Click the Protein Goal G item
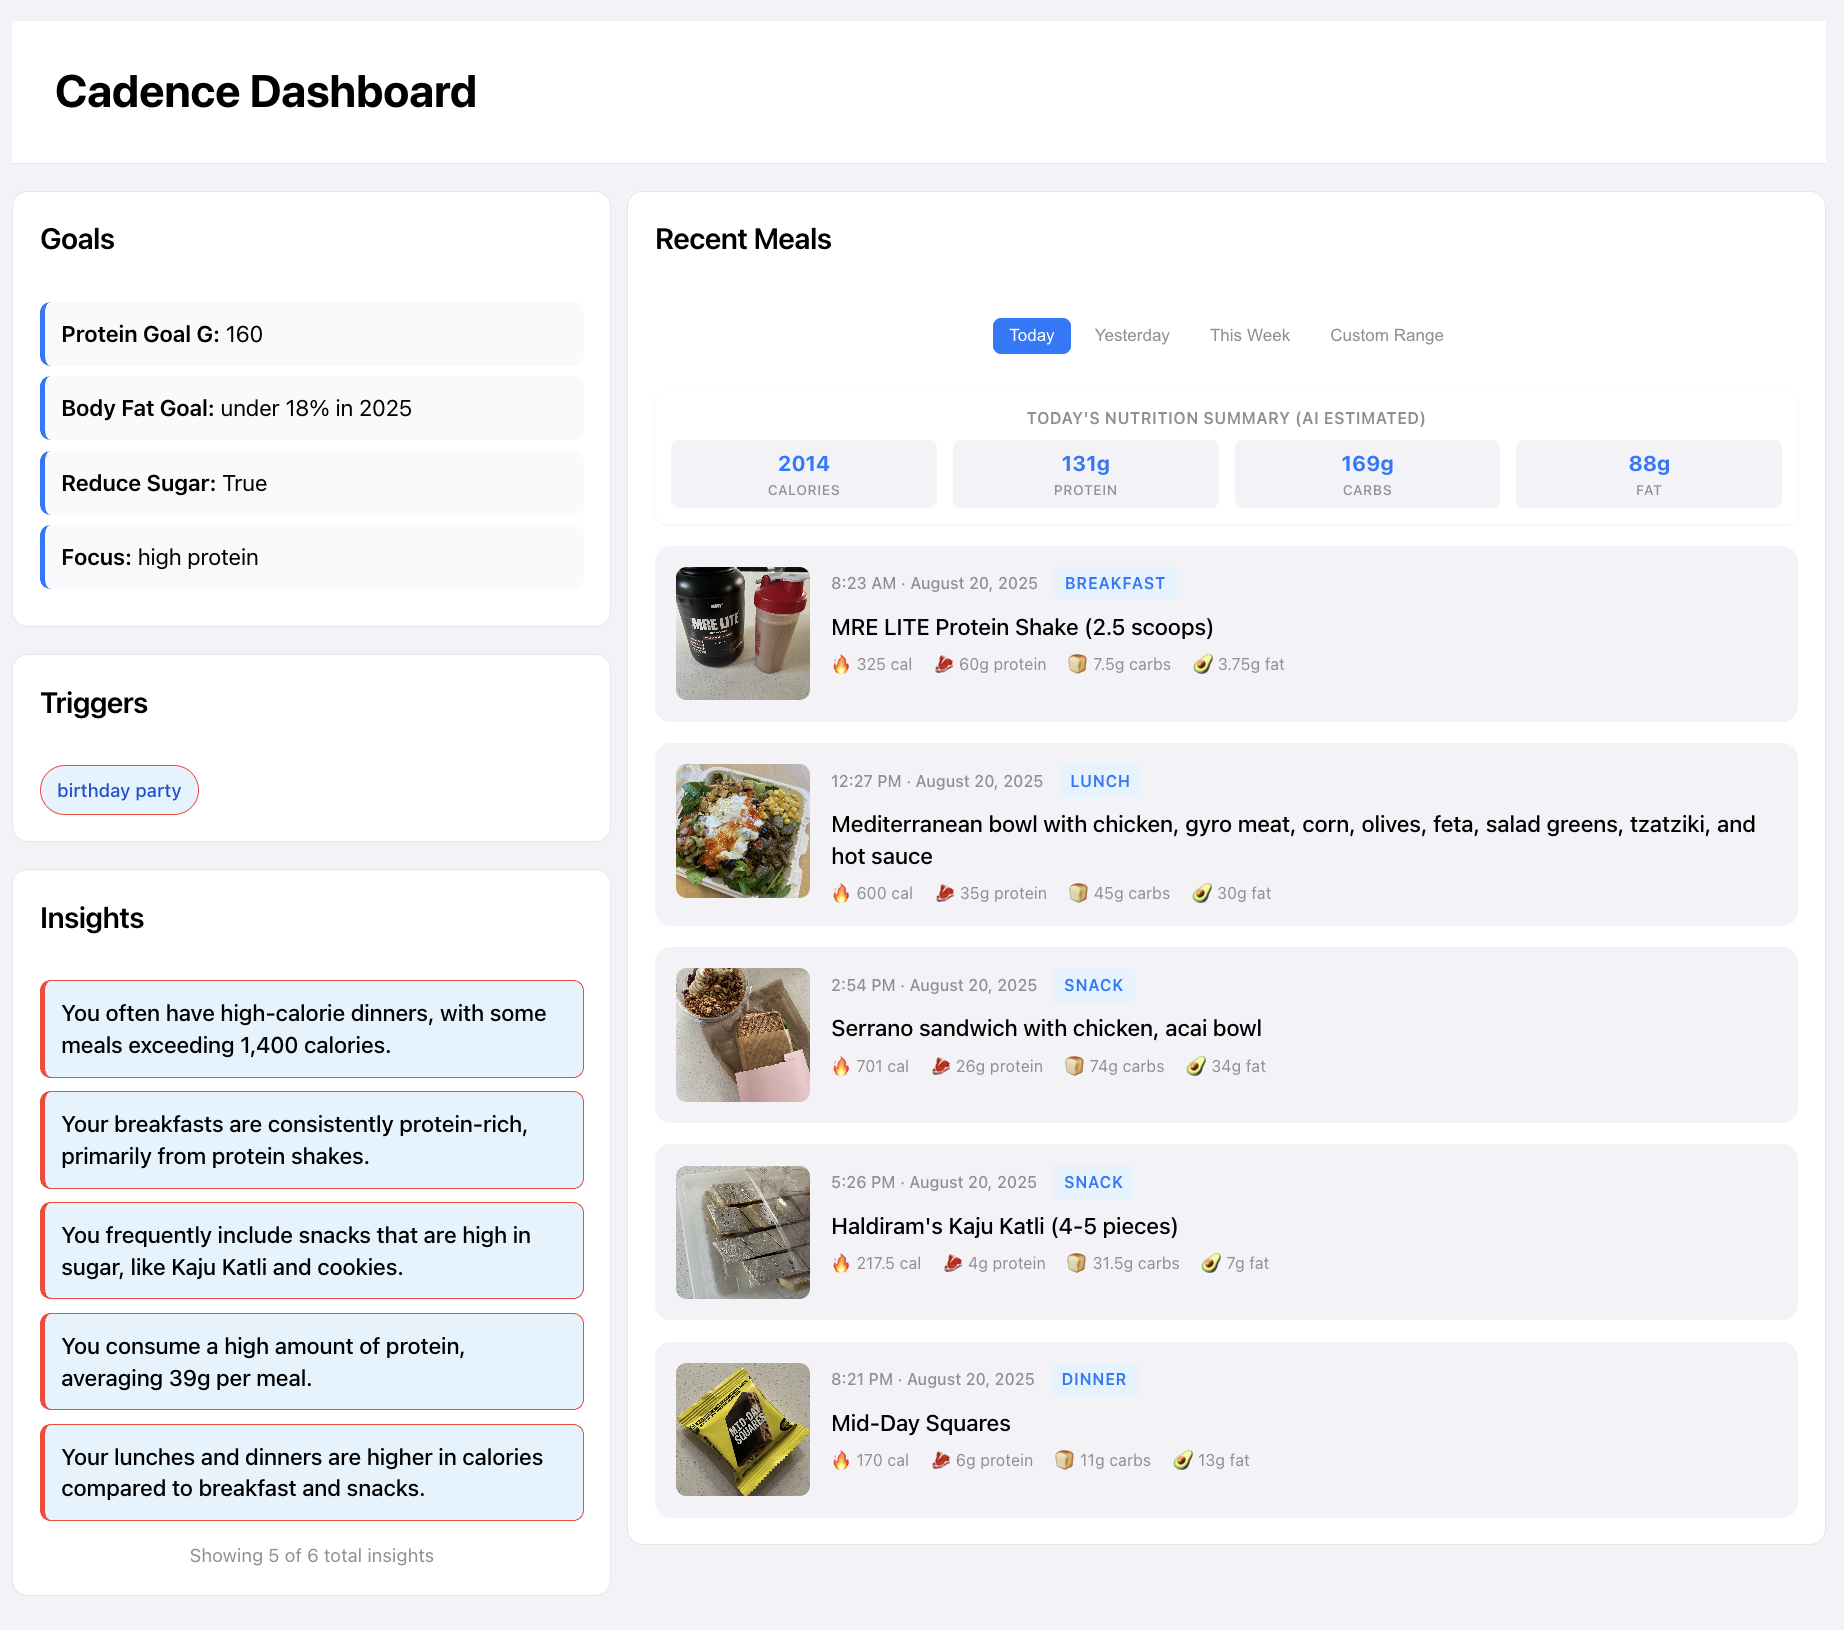 [x=312, y=335]
